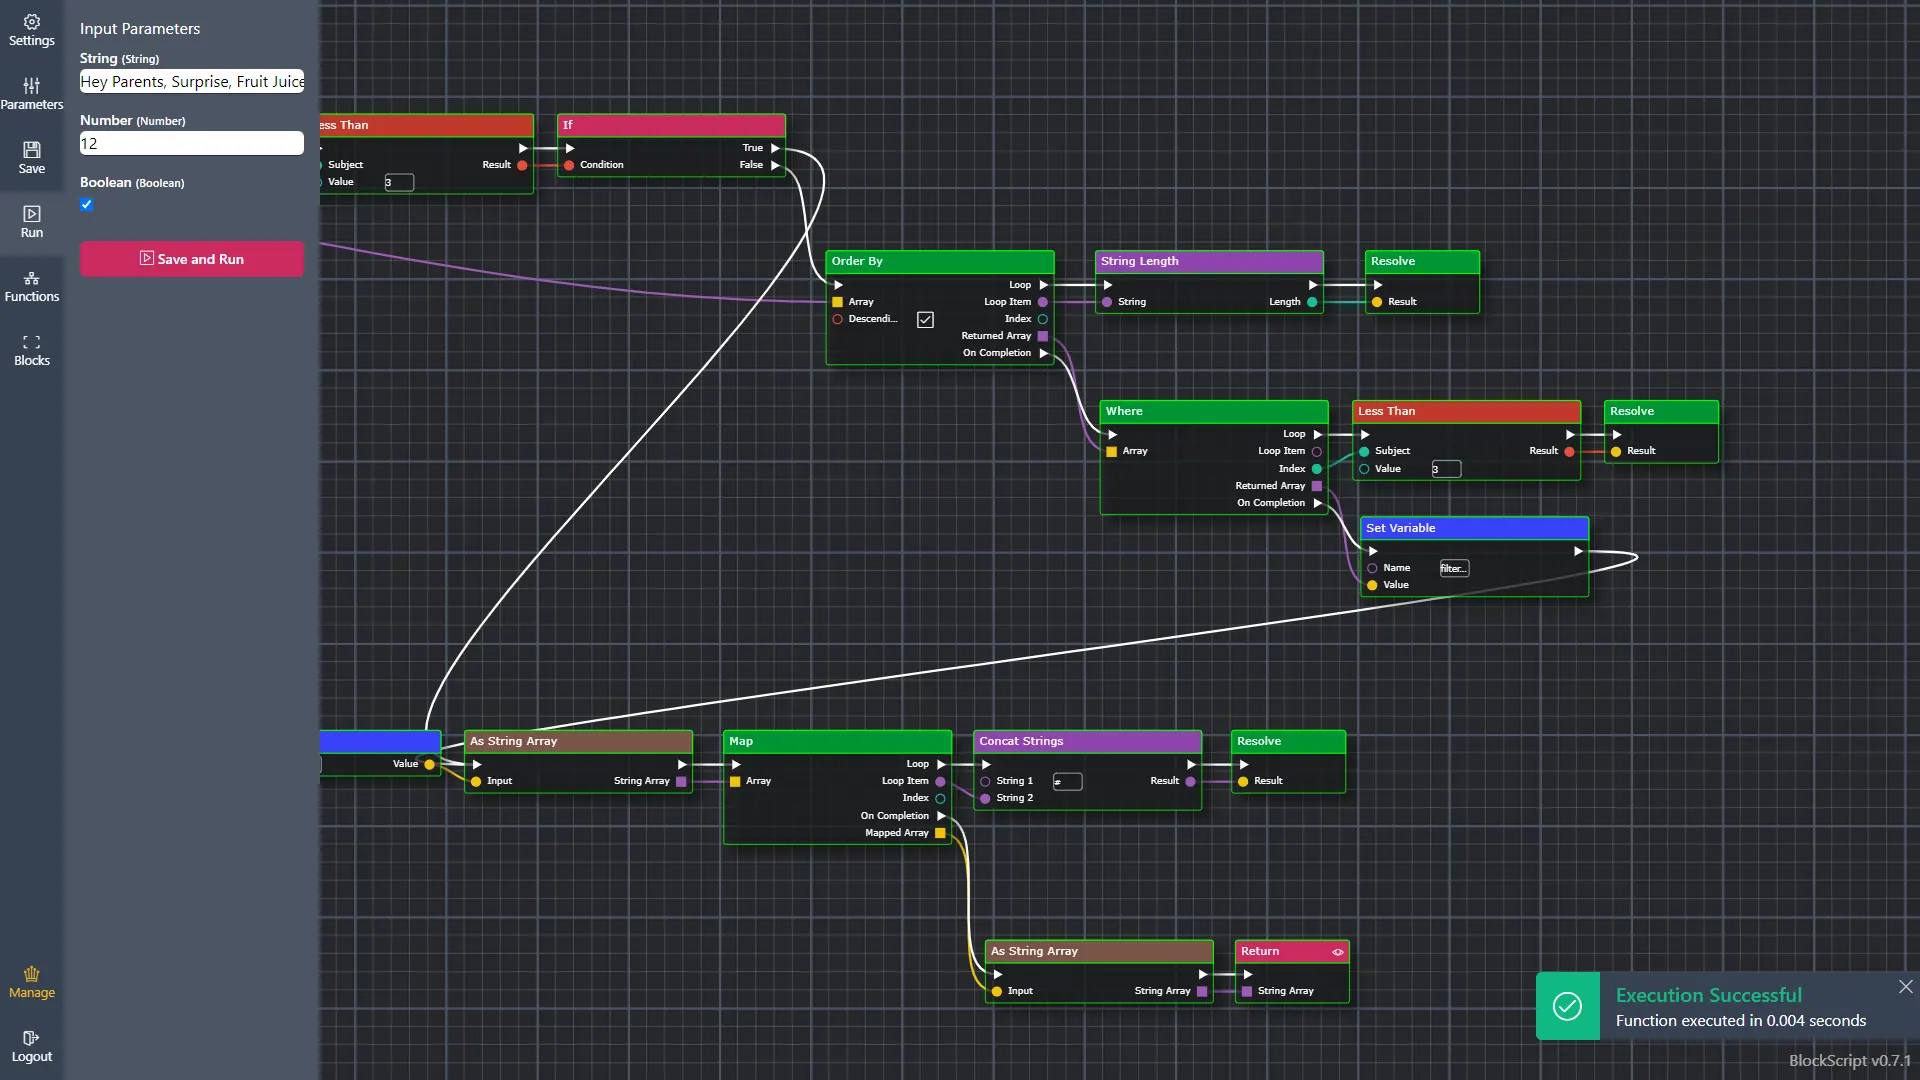The image size is (1920, 1080).
Task: Close the Execution Successful notification
Action: [x=1906, y=987]
